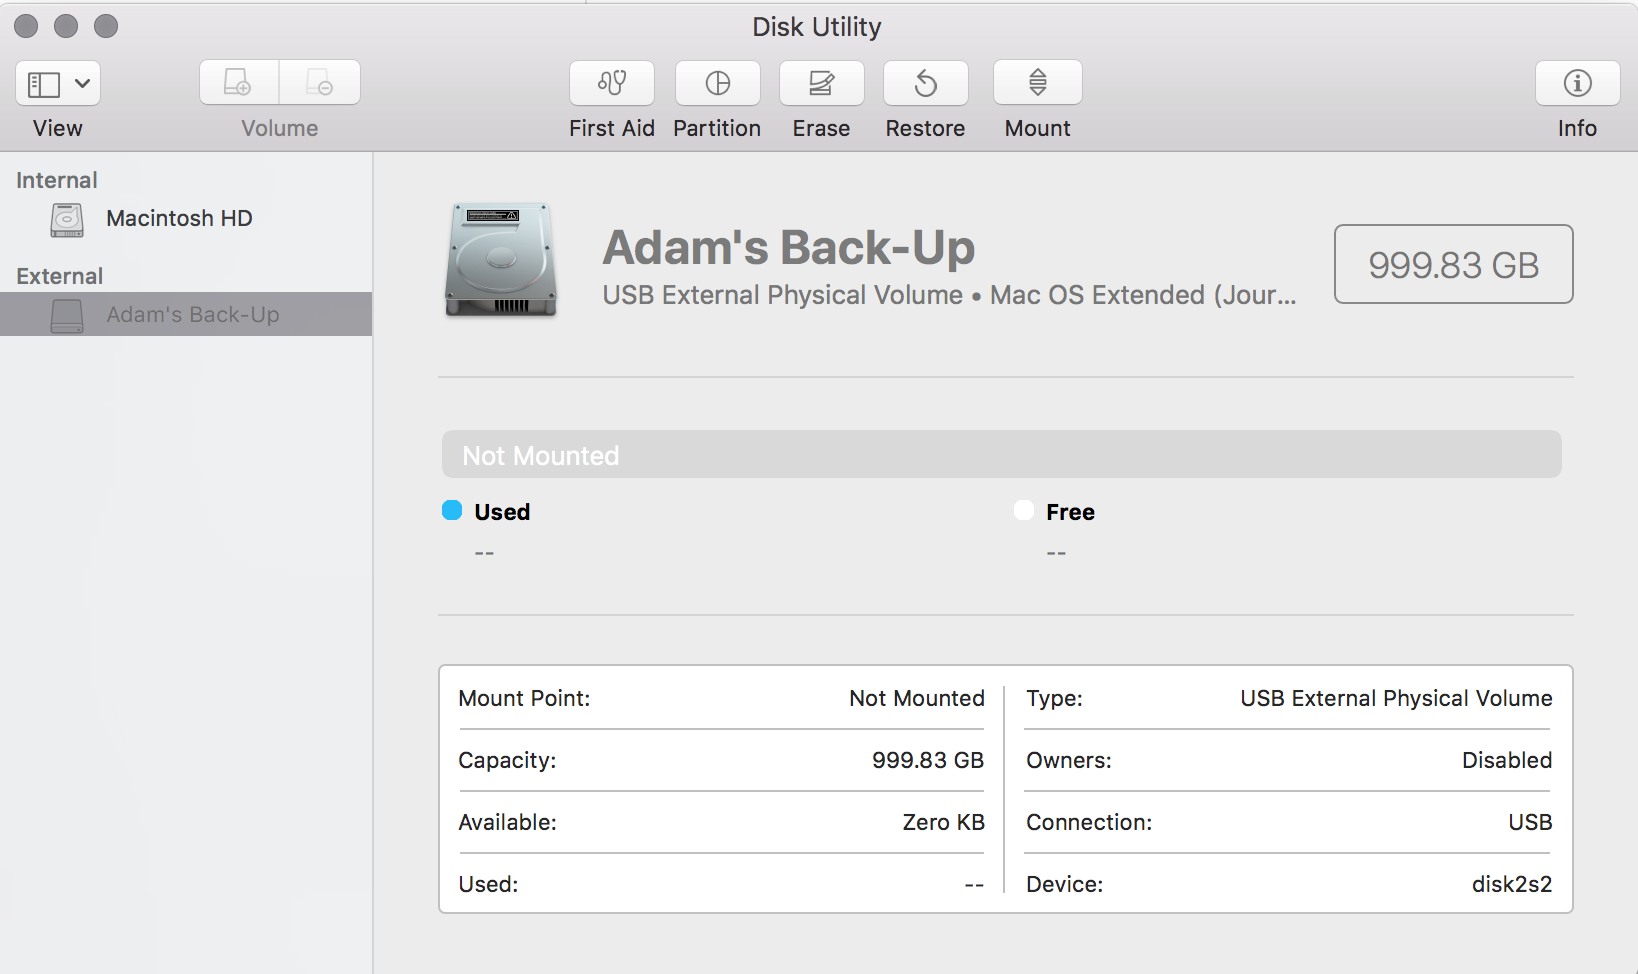The width and height of the screenshot is (1638, 974).
Task: Click the Capacity value 999.83 GB
Action: pos(928,760)
